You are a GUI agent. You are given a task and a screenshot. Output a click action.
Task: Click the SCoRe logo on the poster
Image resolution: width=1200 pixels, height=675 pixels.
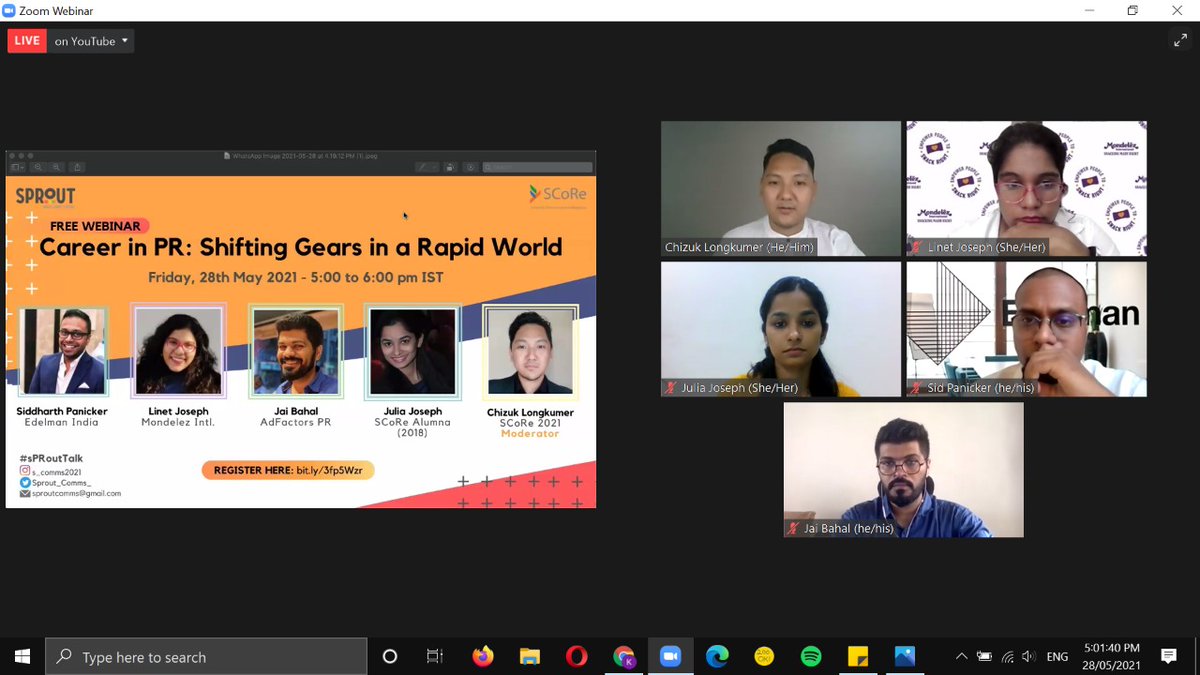pos(558,196)
